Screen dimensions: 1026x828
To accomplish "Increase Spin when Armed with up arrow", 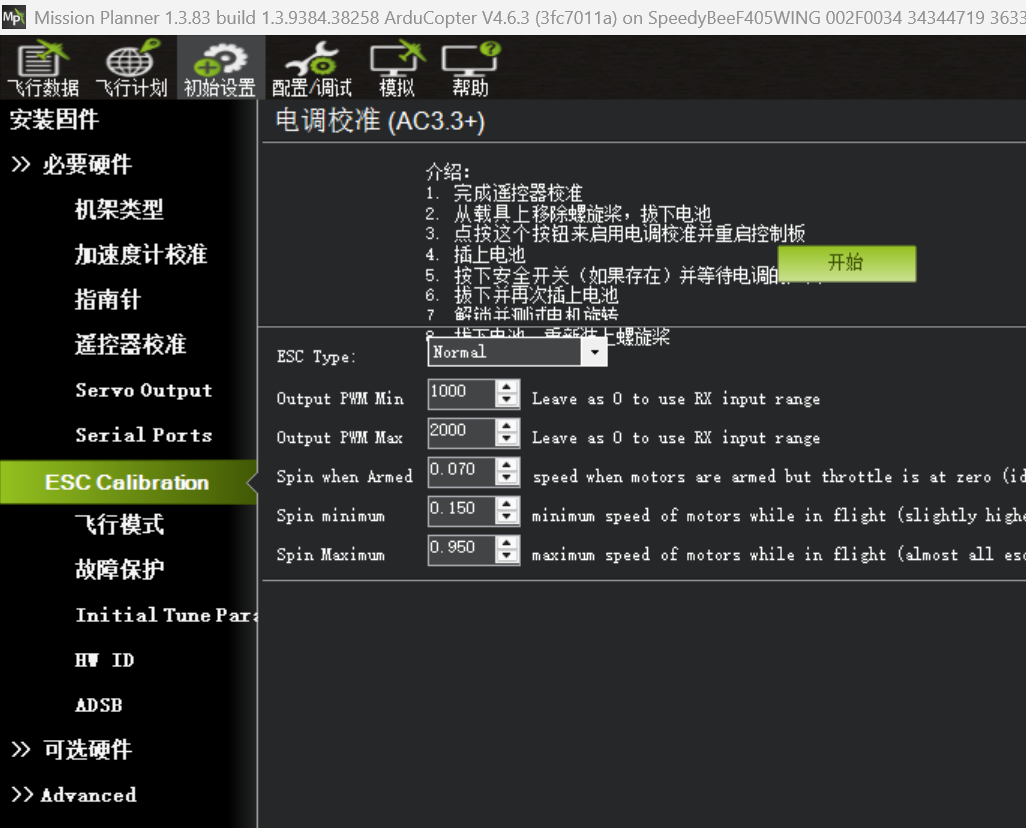I will point(506,465).
